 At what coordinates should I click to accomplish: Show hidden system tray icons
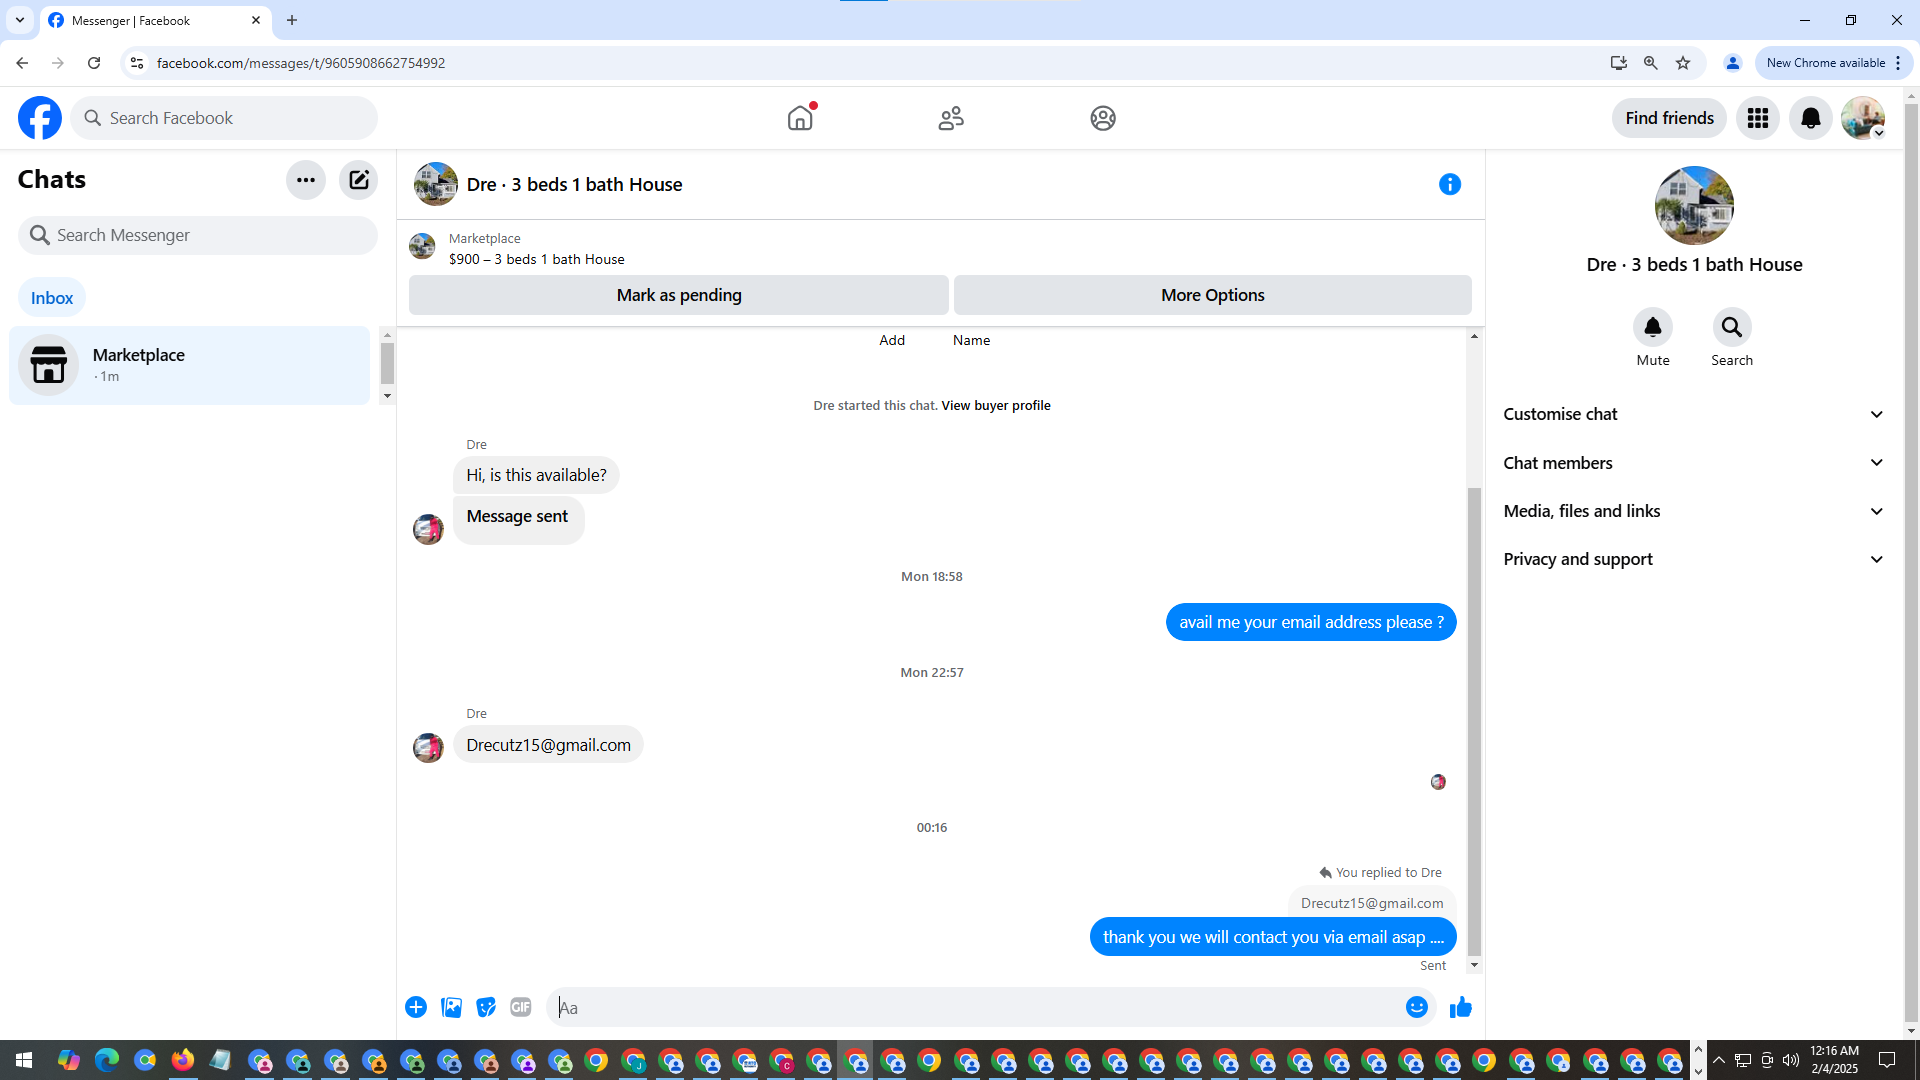[x=1718, y=1060]
